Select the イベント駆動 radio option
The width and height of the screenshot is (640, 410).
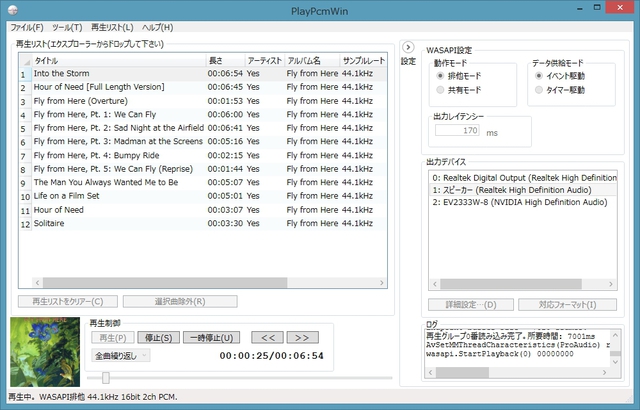540,75
